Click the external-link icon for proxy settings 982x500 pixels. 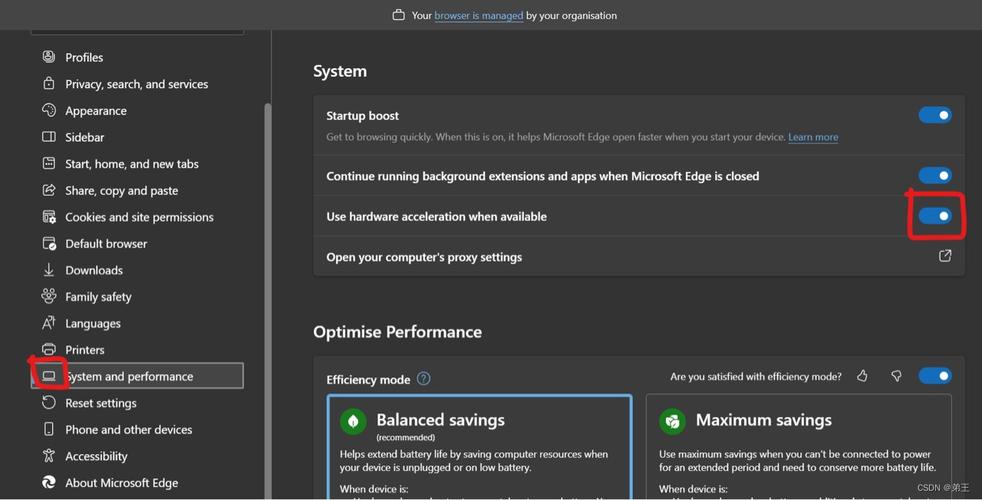tap(945, 256)
